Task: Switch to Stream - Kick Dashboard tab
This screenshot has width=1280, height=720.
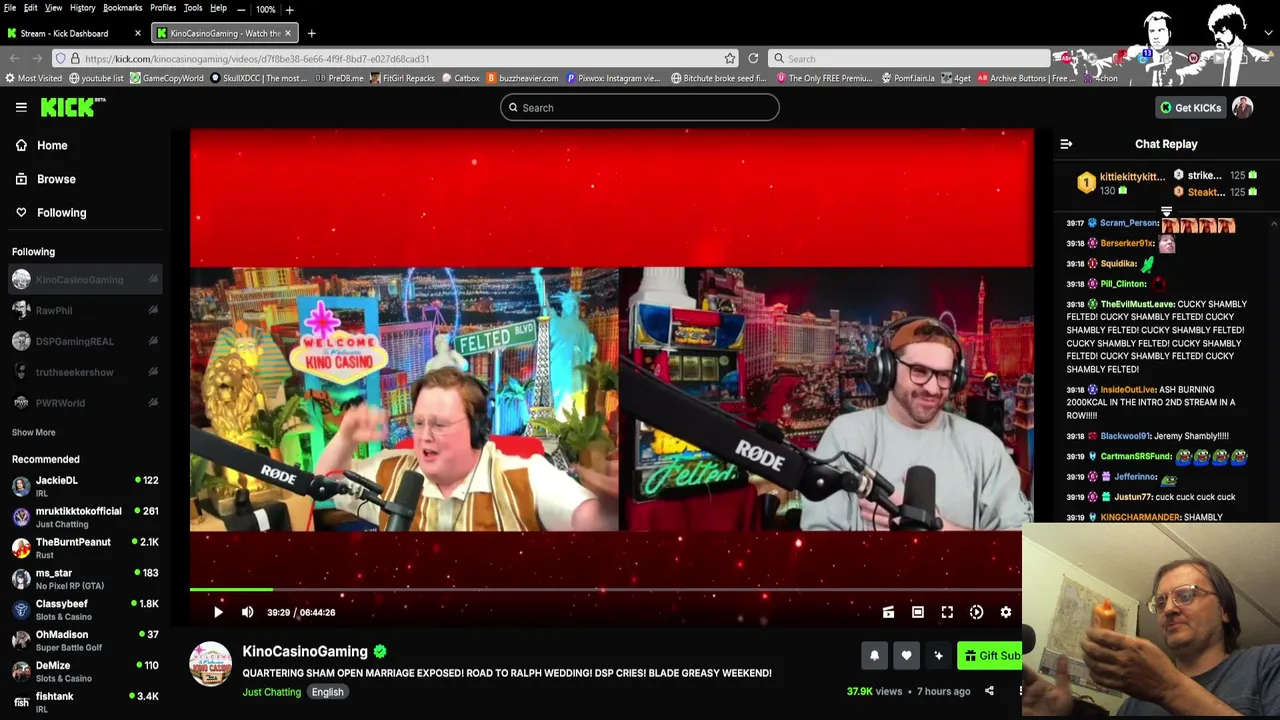Action: (x=72, y=33)
